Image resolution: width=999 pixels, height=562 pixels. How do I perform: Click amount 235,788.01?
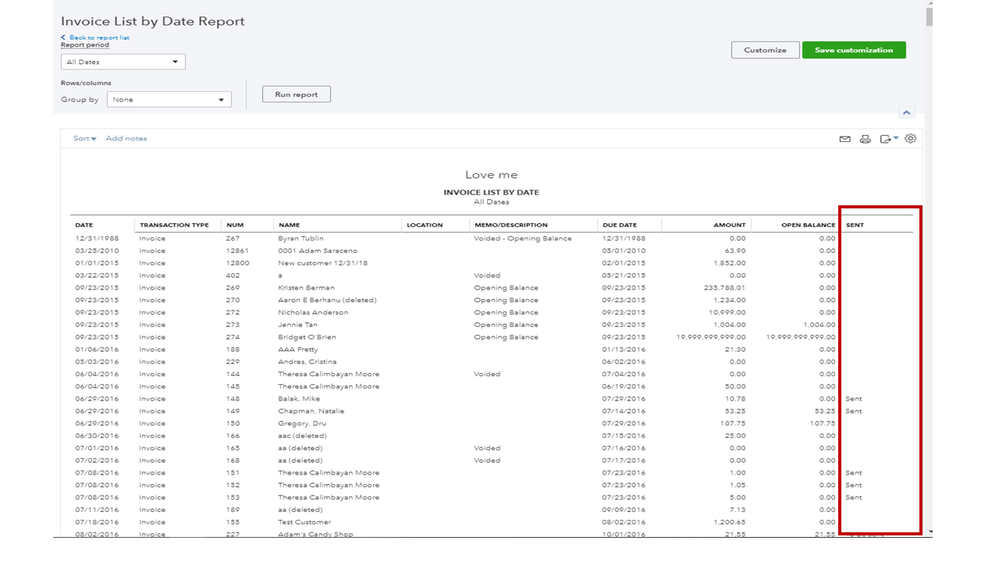[x=724, y=288]
